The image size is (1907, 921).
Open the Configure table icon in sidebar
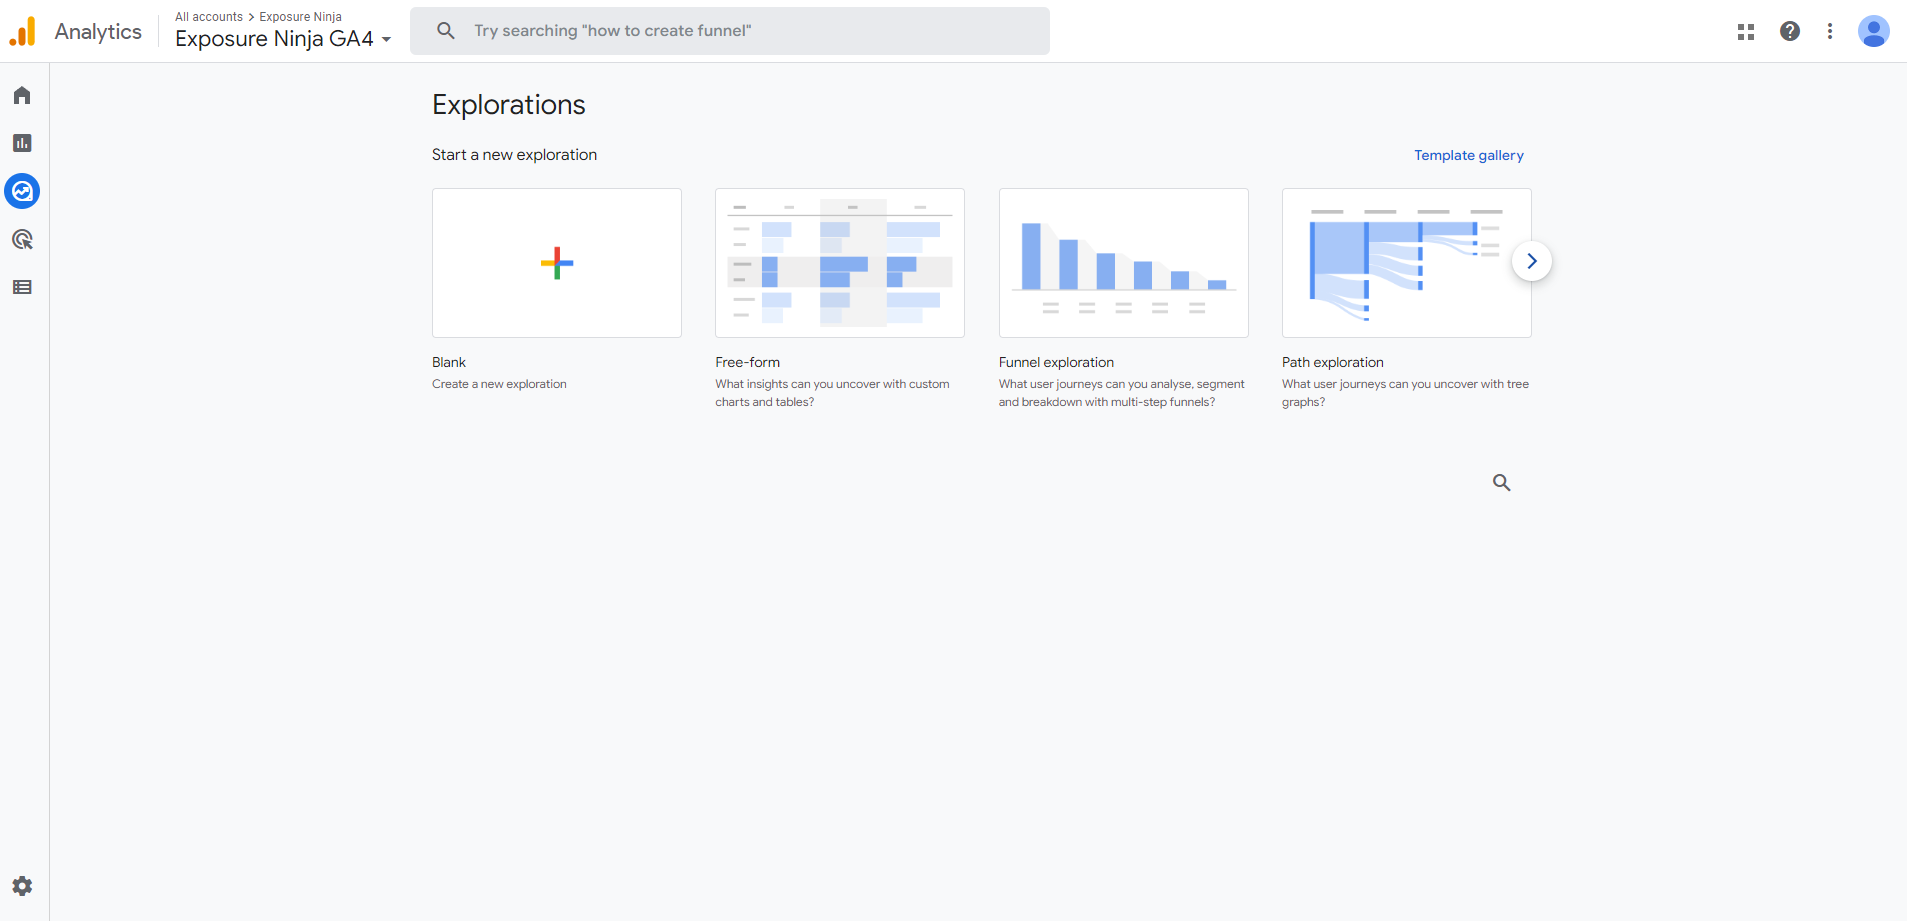22,287
